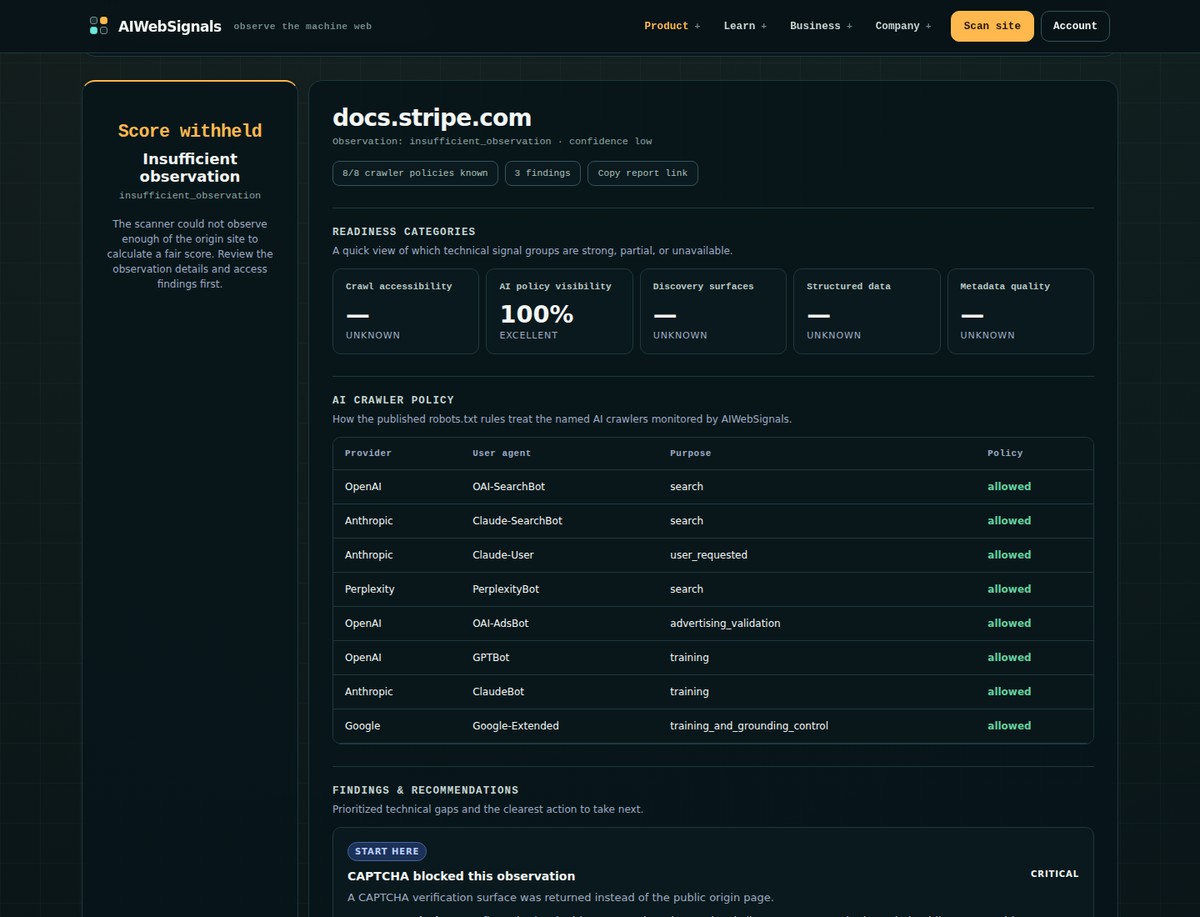Expand the Company menu

tap(903, 26)
